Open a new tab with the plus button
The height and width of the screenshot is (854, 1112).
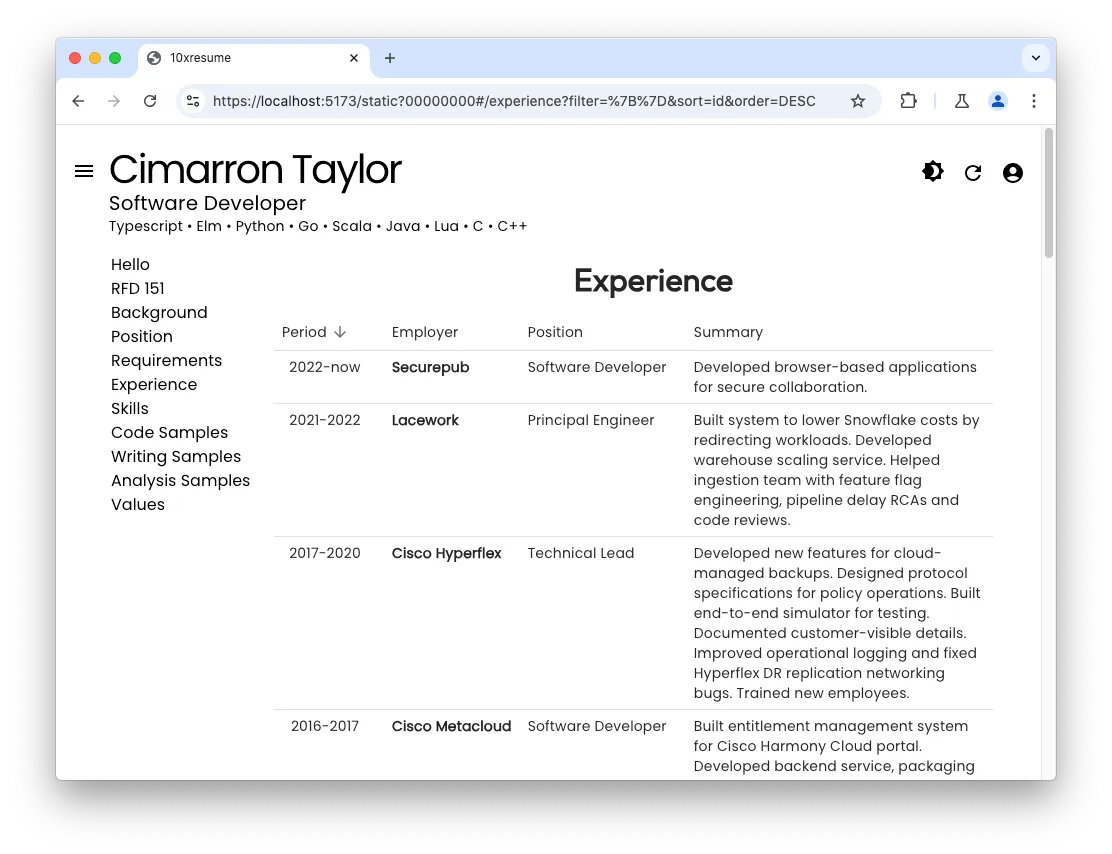click(389, 58)
